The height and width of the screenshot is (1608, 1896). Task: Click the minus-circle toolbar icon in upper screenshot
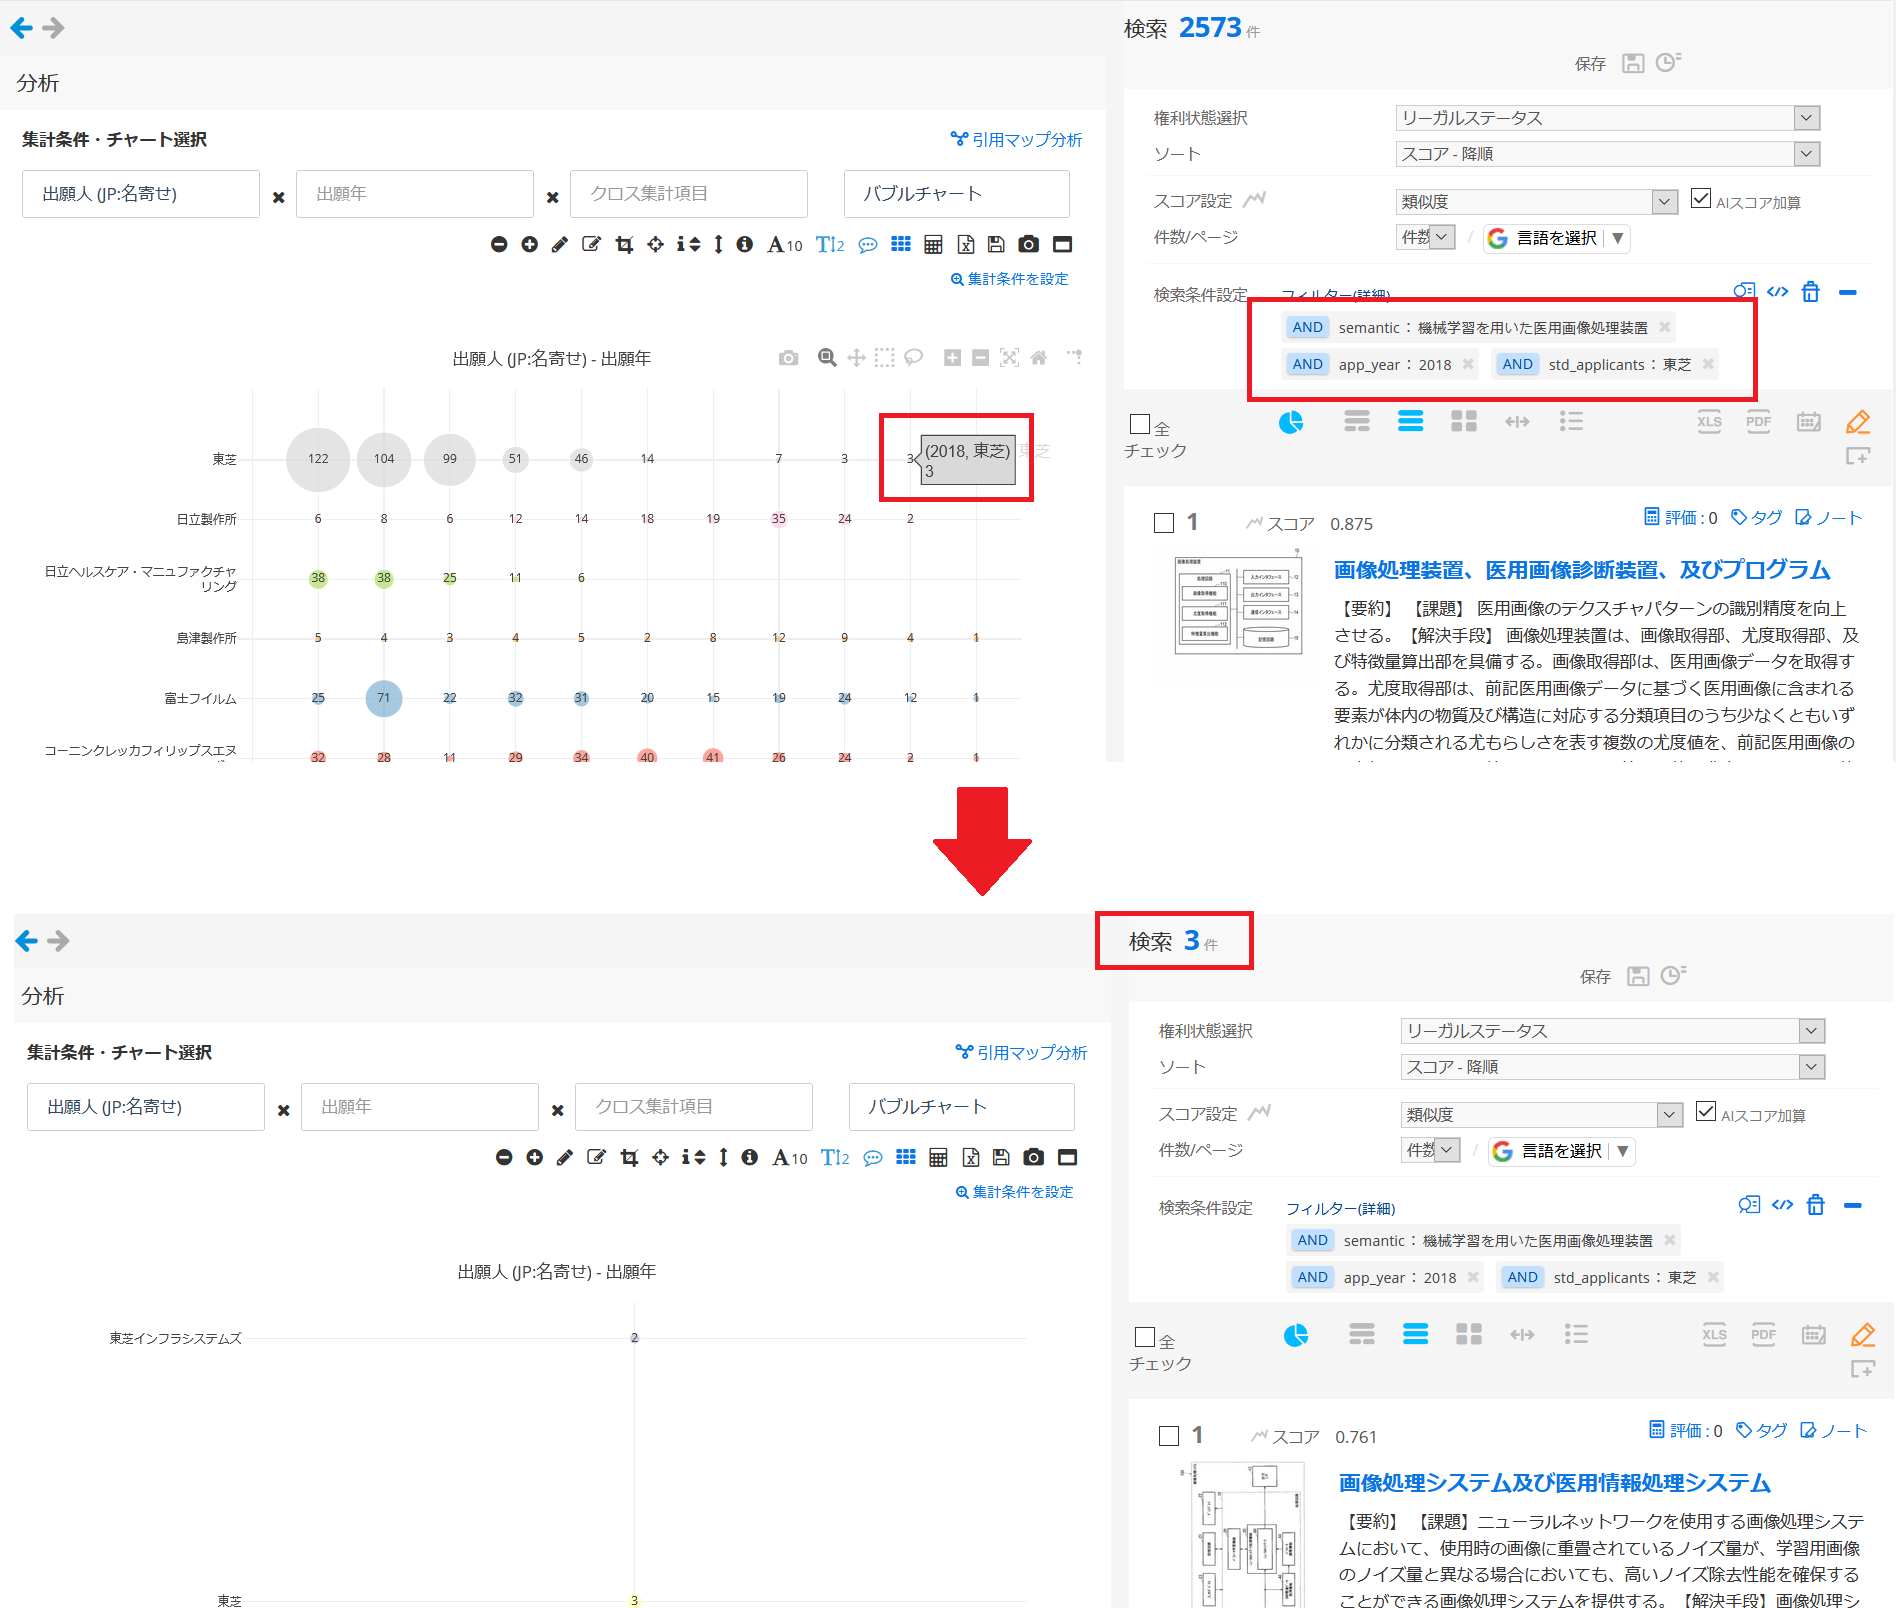499,245
